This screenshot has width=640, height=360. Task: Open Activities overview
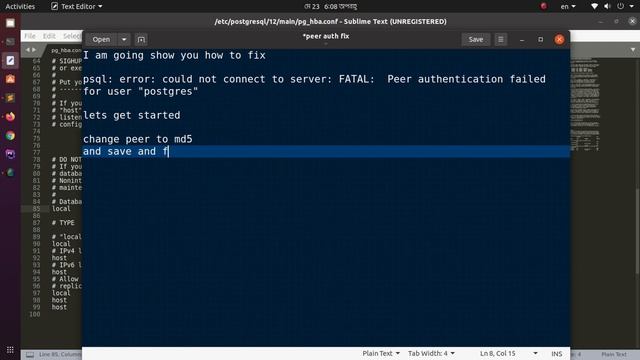[20, 6]
